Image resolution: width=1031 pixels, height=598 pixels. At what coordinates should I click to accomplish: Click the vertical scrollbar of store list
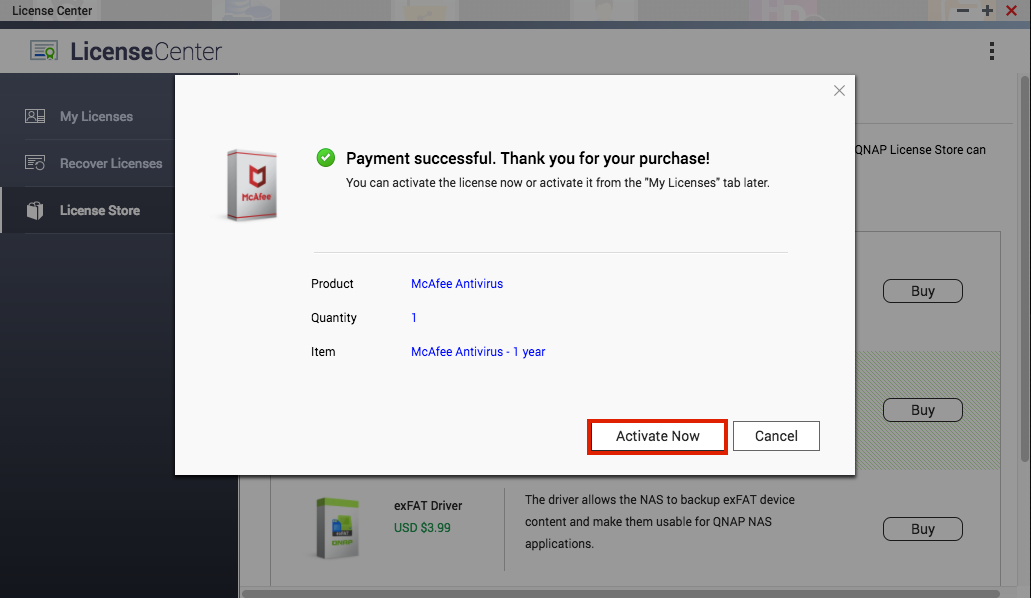1025,267
